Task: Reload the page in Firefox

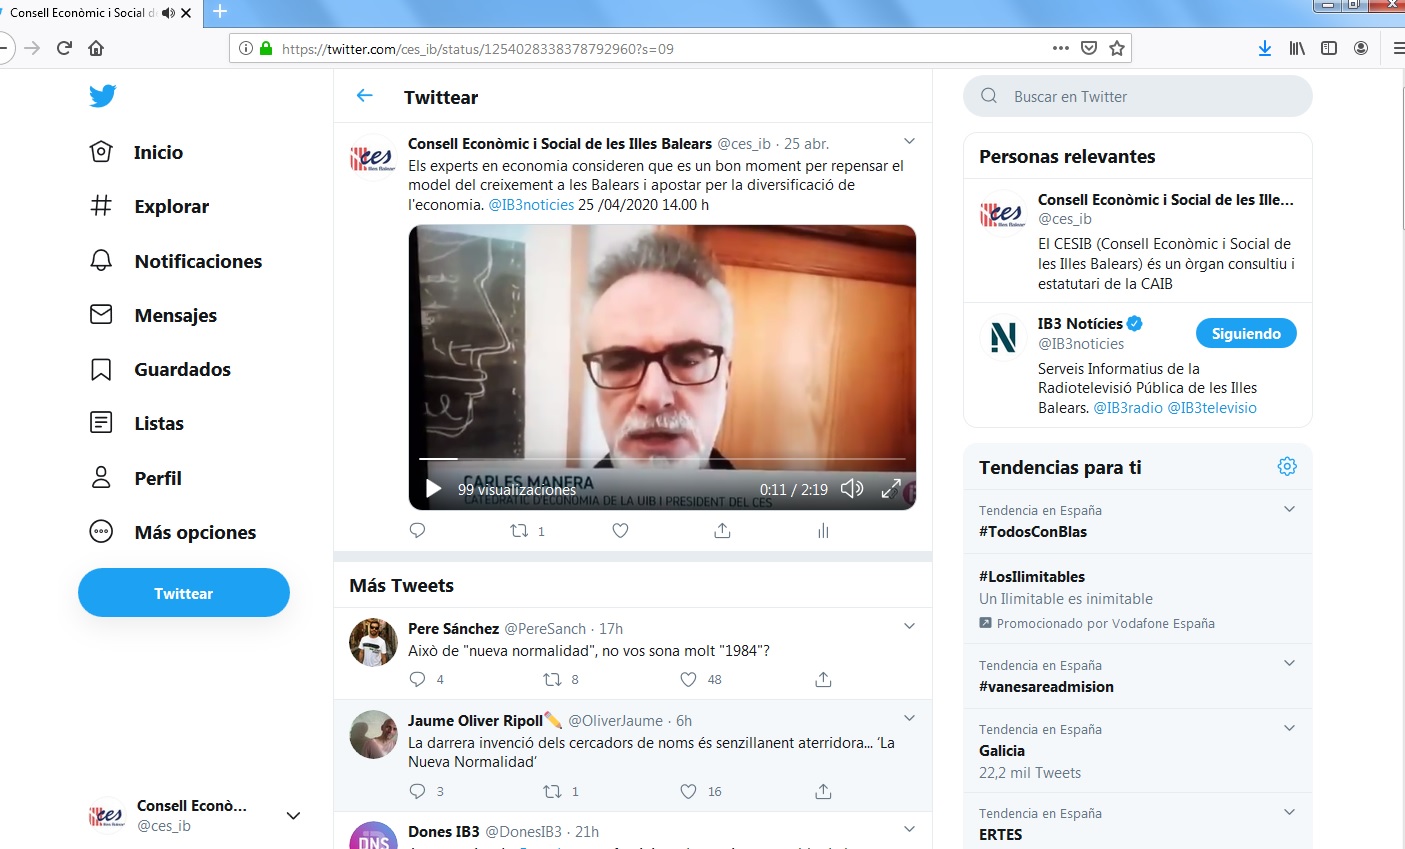Action: [x=64, y=48]
